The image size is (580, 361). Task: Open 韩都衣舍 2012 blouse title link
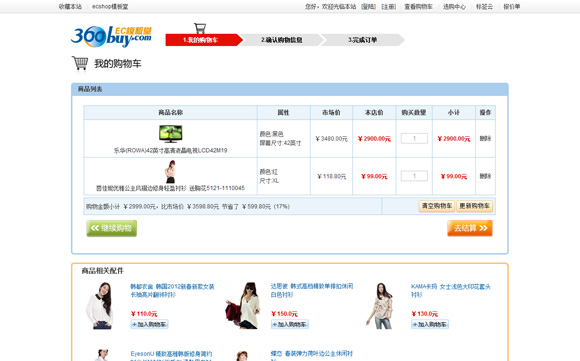pos(172,291)
